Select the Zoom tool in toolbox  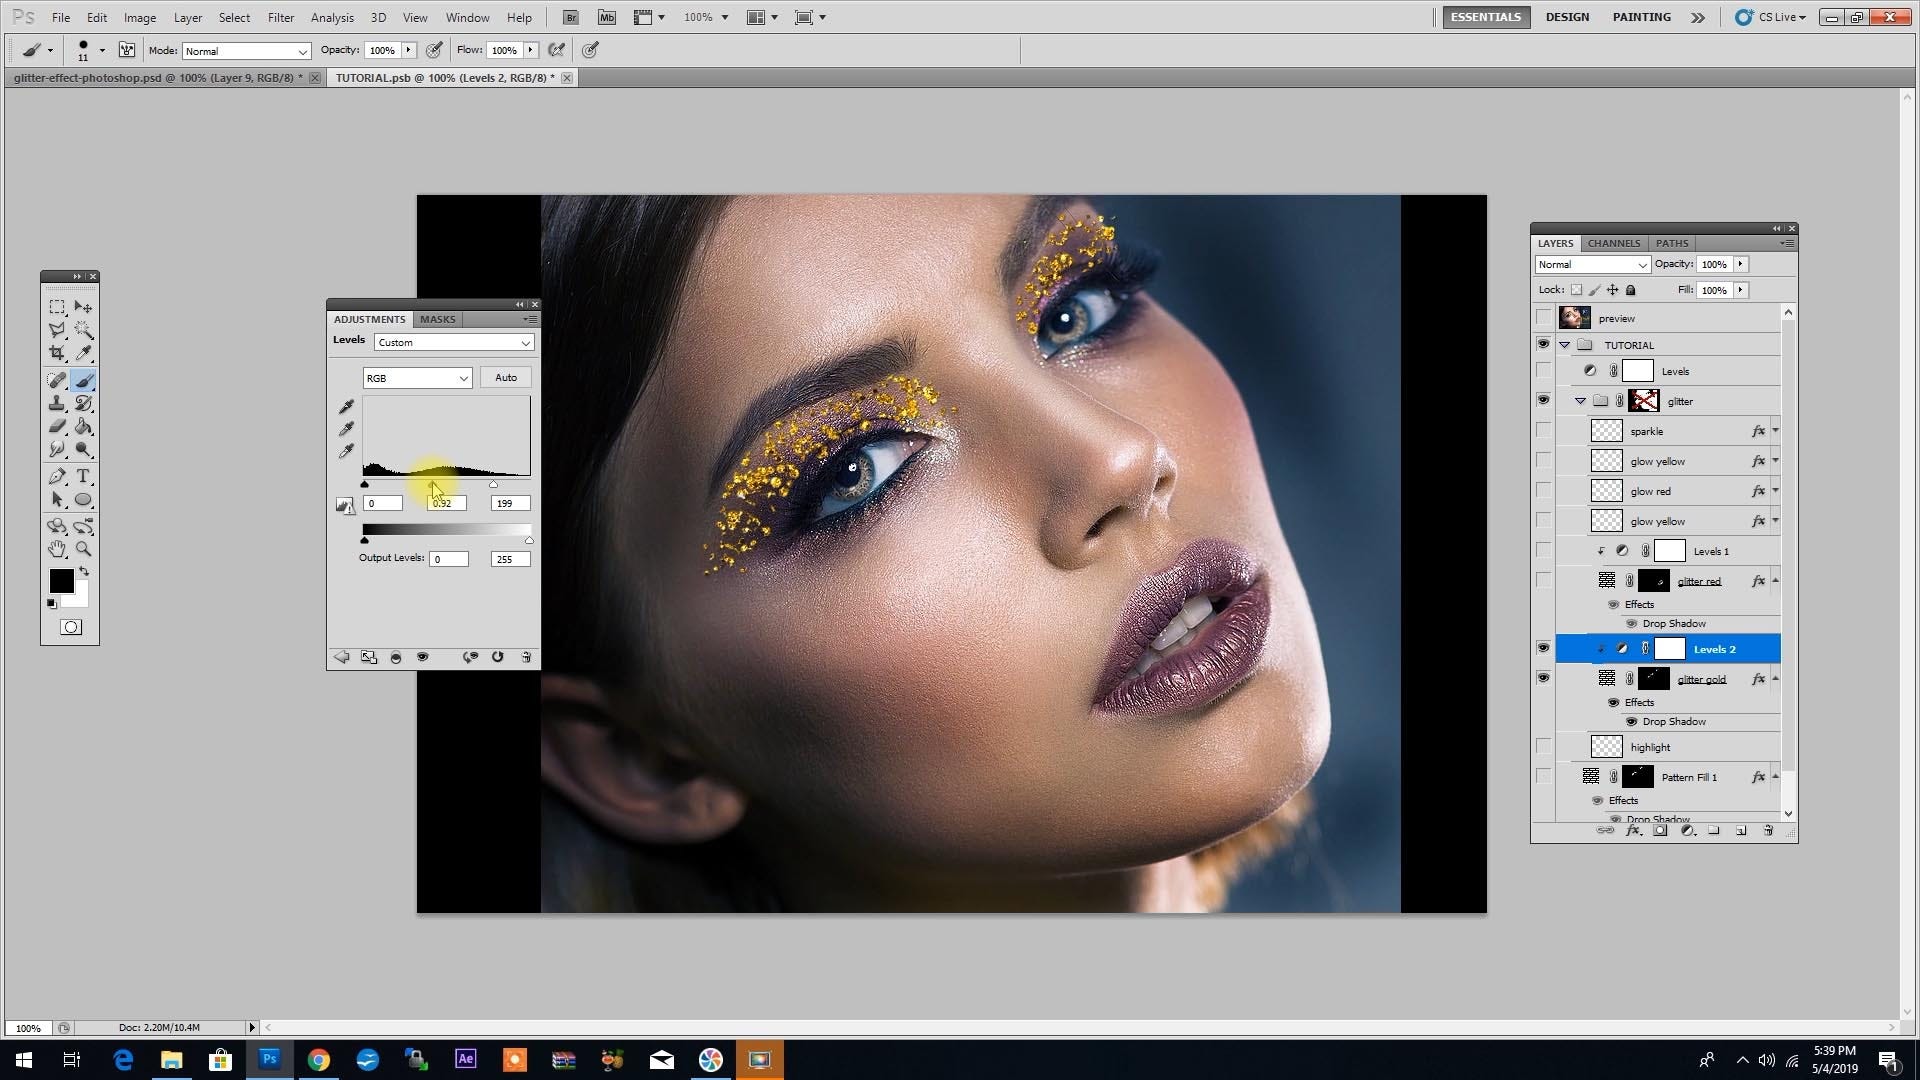(x=84, y=549)
